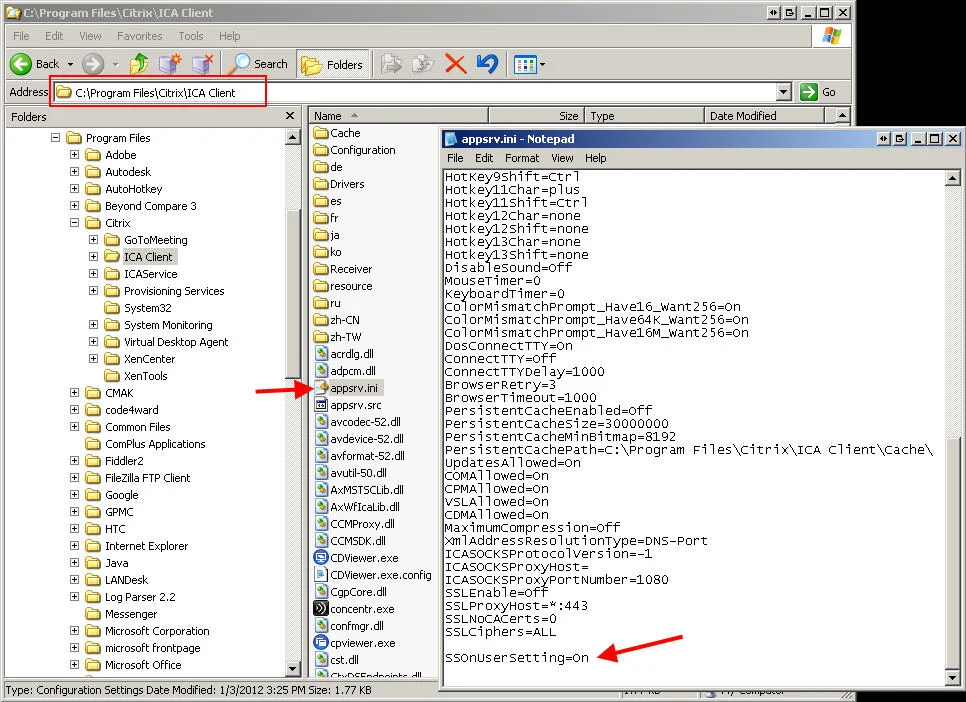Click the green Back arrow icon
The width and height of the screenshot is (966, 702).
tap(21, 63)
